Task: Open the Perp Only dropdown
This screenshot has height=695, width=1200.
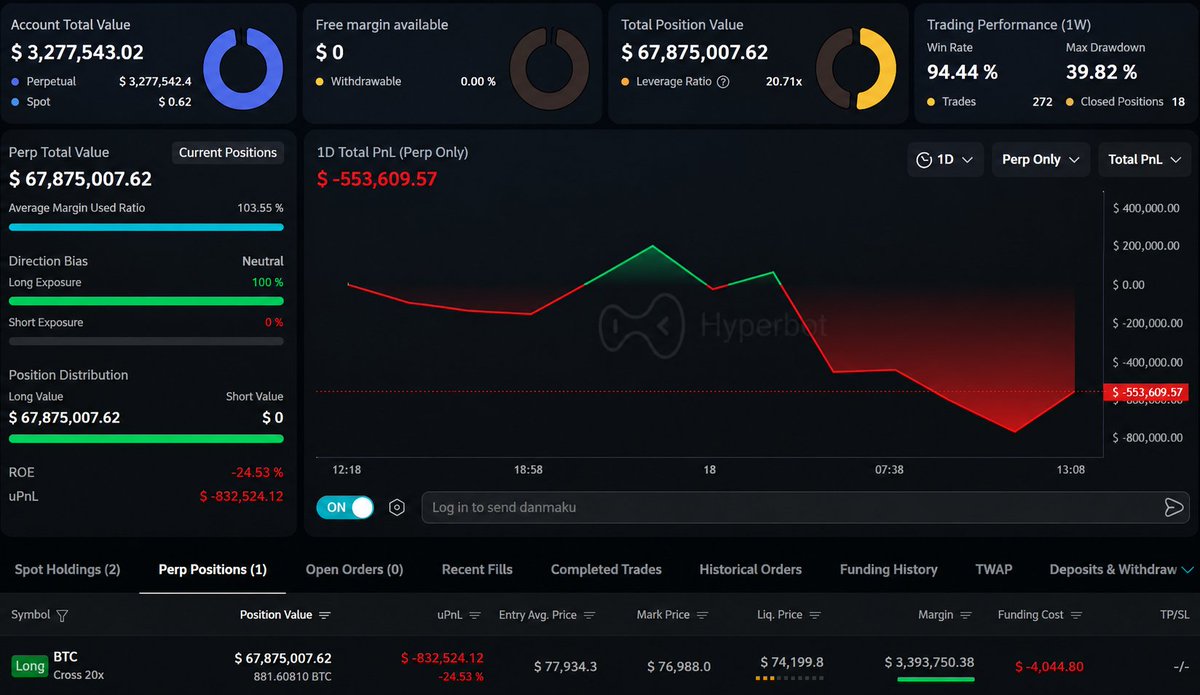Action: pos(1040,159)
